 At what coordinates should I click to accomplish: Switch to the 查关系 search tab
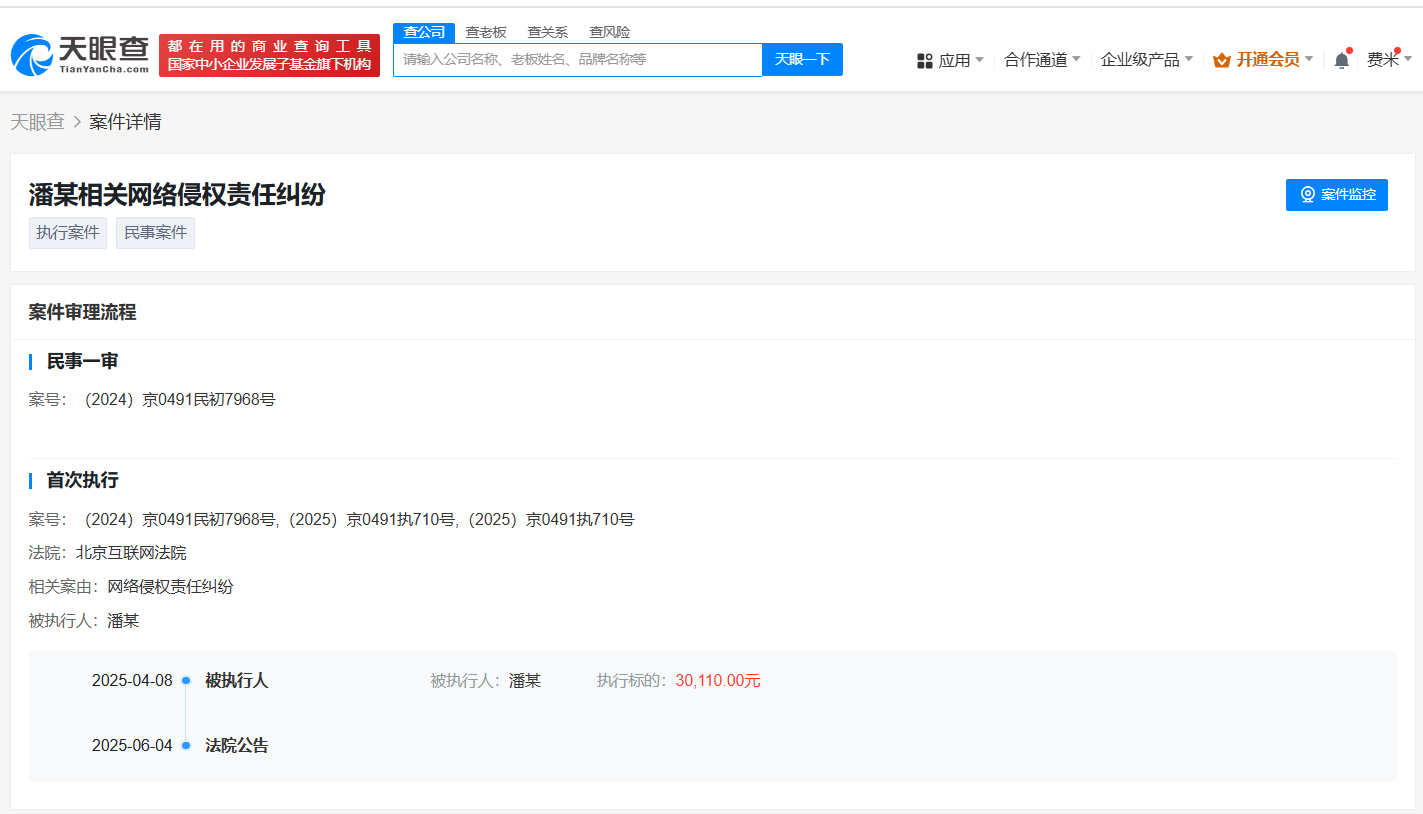pyautogui.click(x=547, y=32)
